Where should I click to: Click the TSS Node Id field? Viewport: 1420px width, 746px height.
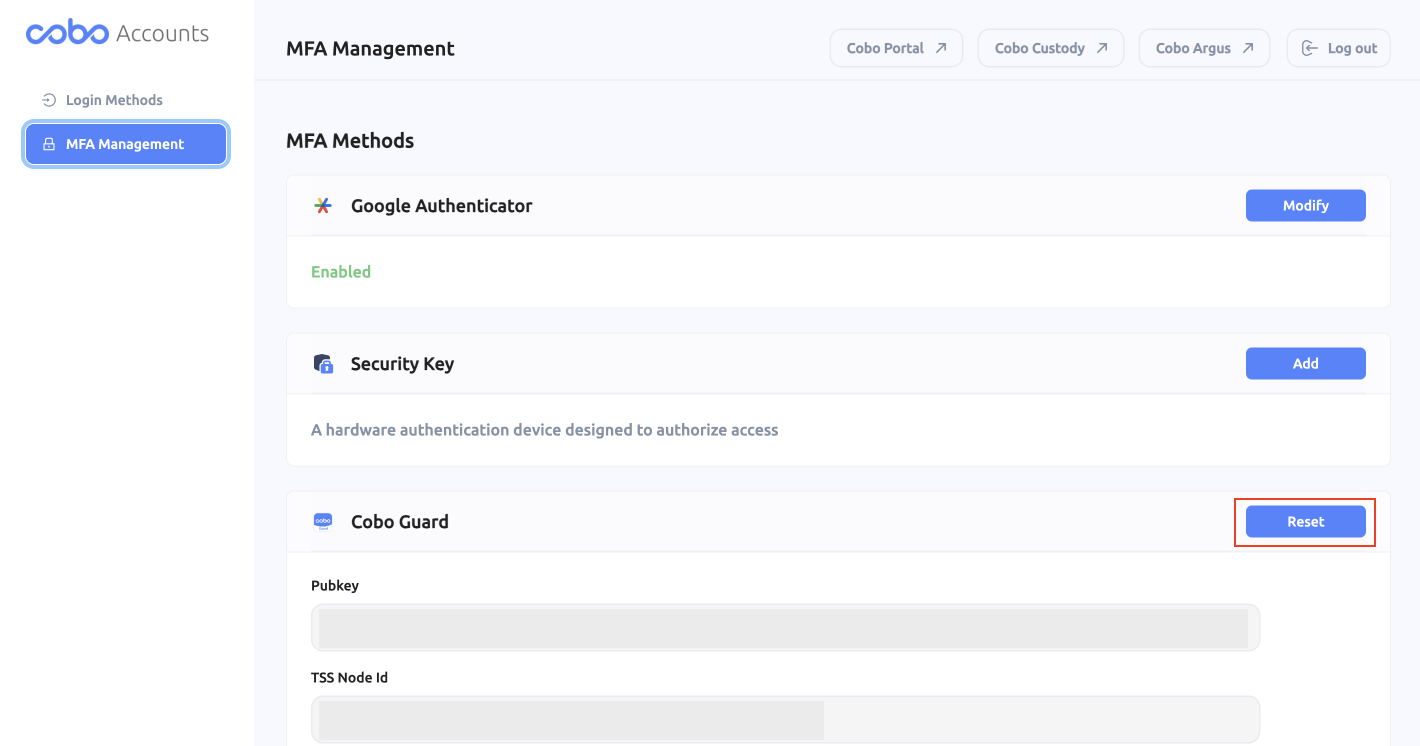pos(785,720)
